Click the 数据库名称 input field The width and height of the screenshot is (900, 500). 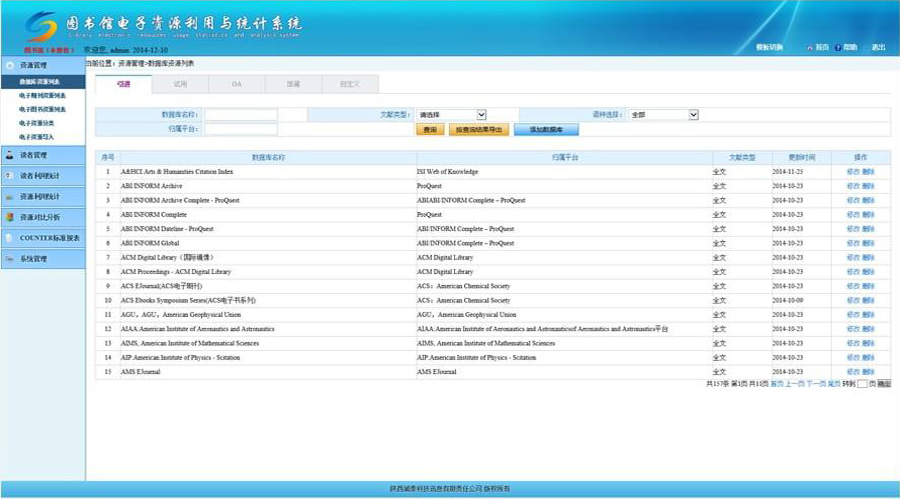tap(241, 115)
